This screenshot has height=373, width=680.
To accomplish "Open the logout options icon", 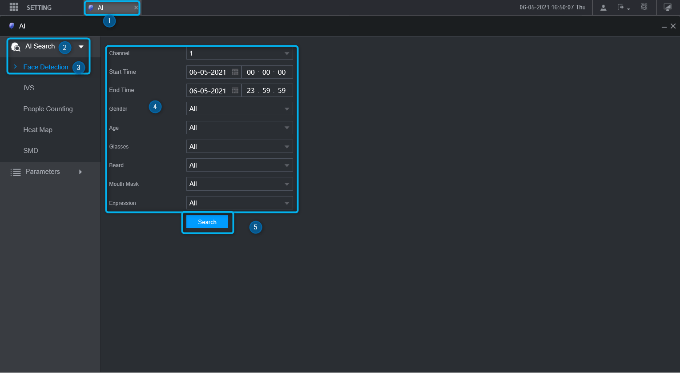I will [623, 7].
